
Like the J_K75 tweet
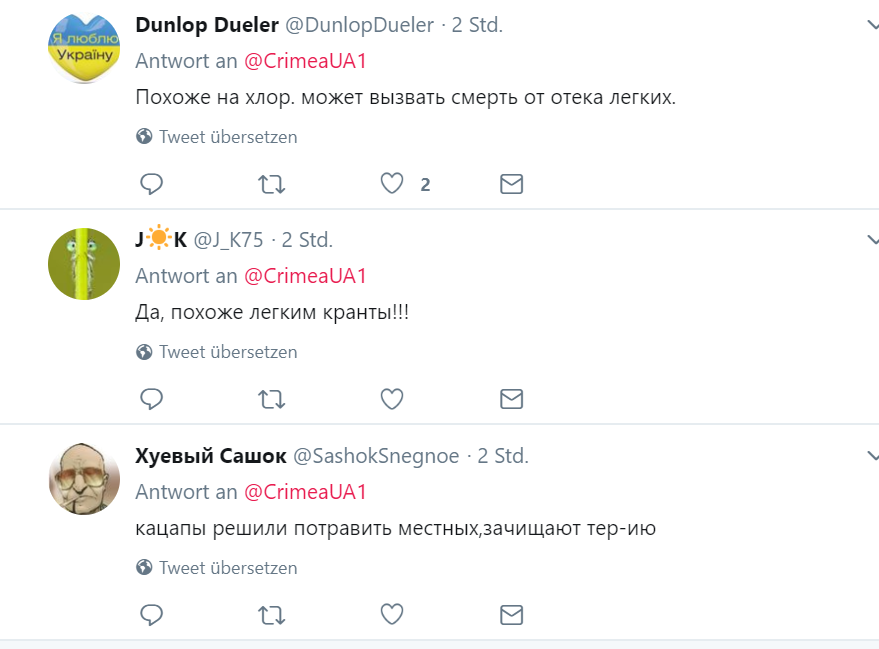tap(392, 399)
